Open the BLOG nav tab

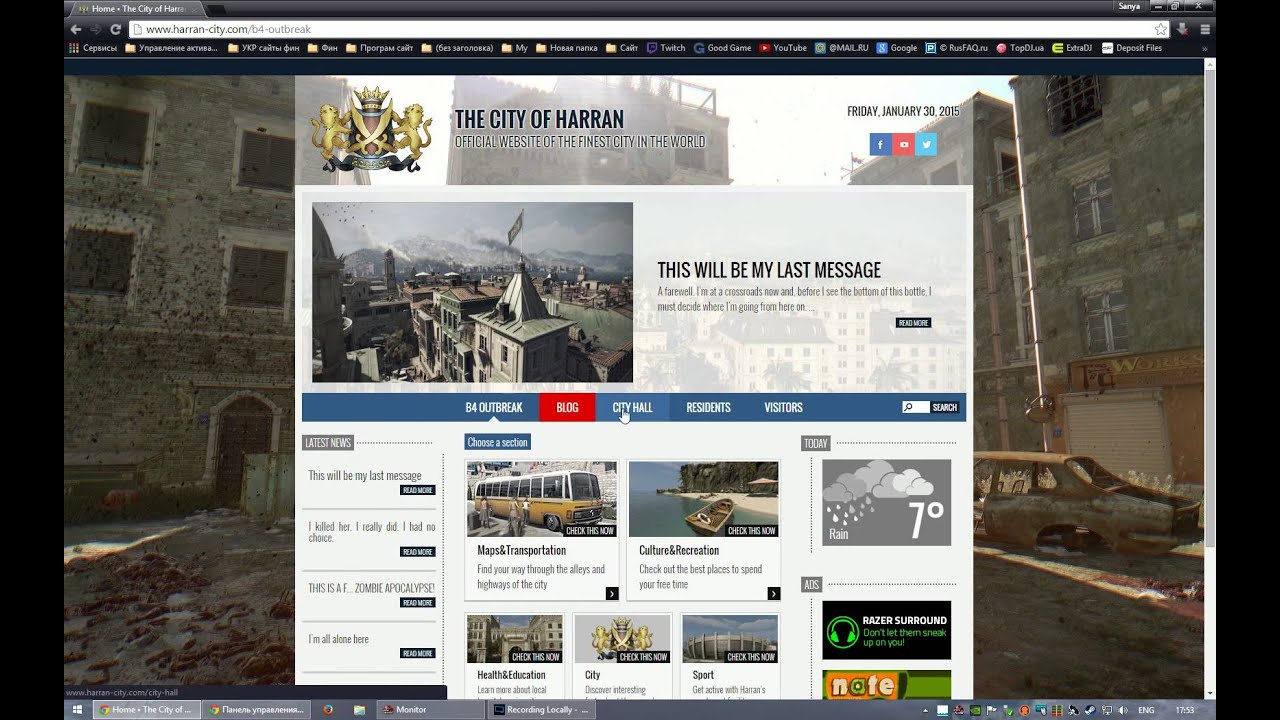pos(567,407)
